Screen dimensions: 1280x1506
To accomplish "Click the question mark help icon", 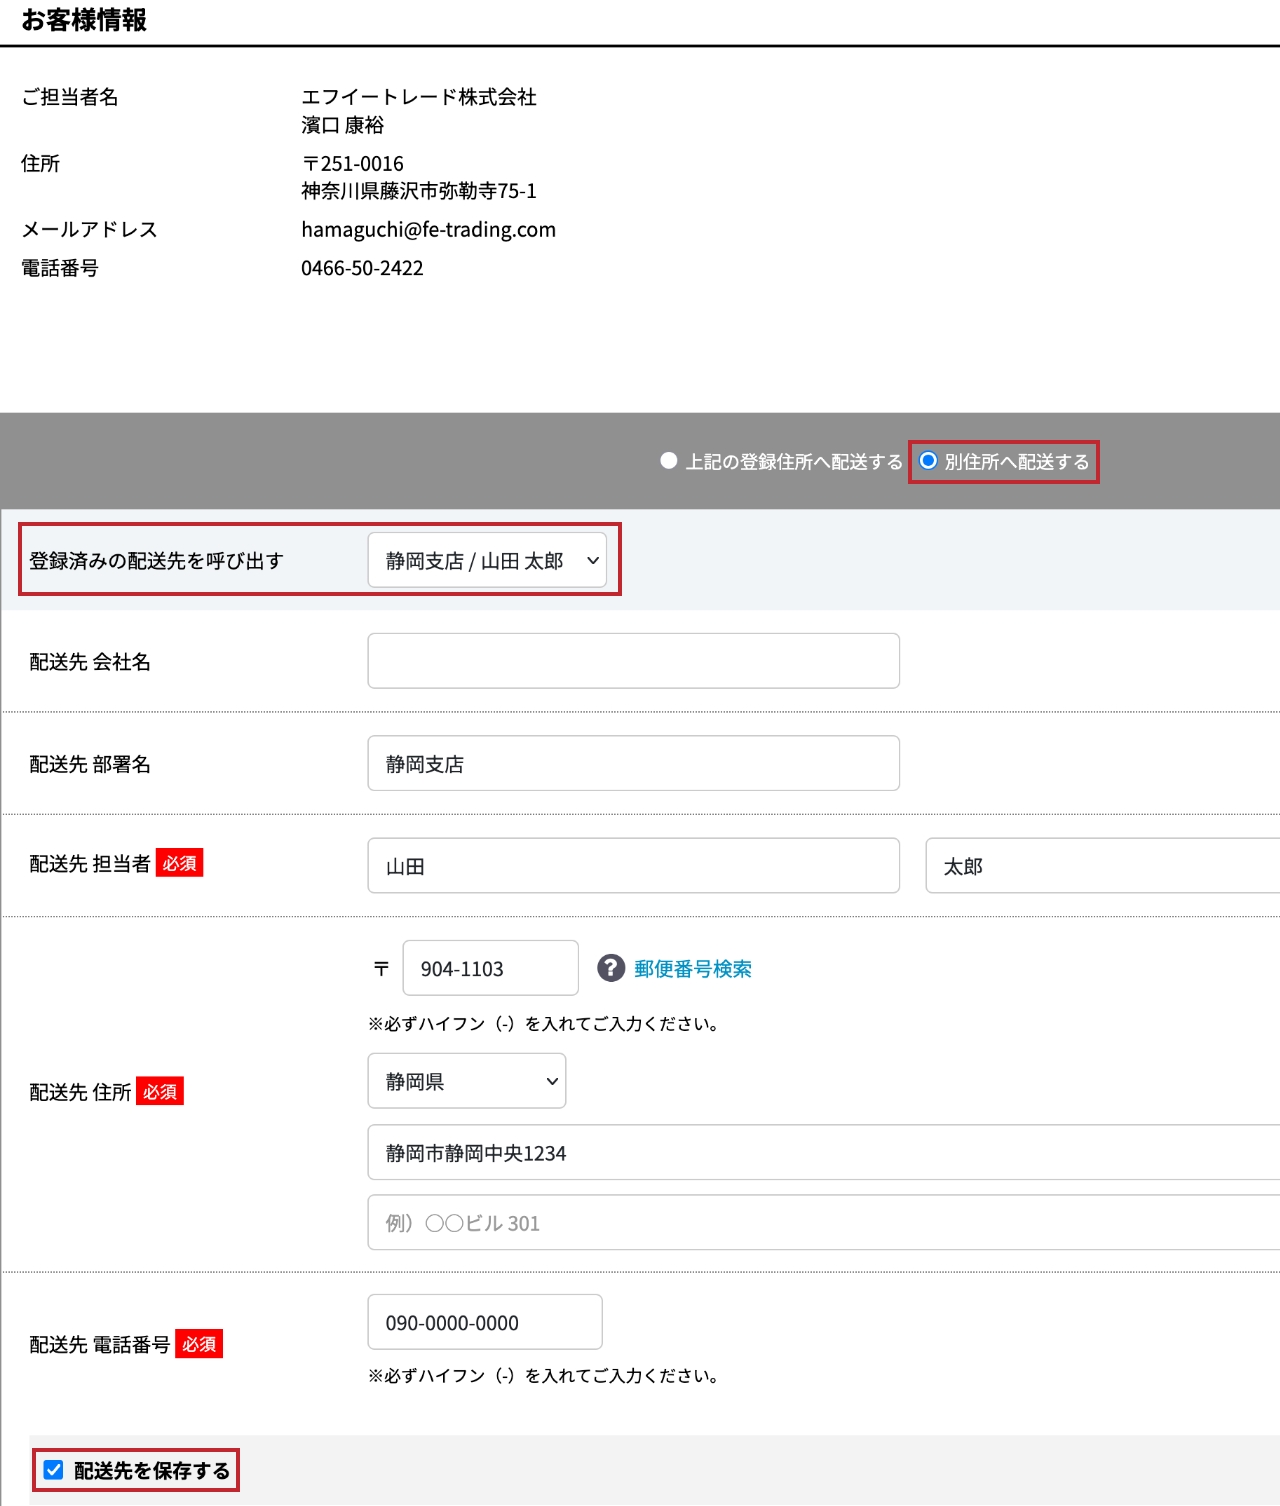I will (x=611, y=968).
